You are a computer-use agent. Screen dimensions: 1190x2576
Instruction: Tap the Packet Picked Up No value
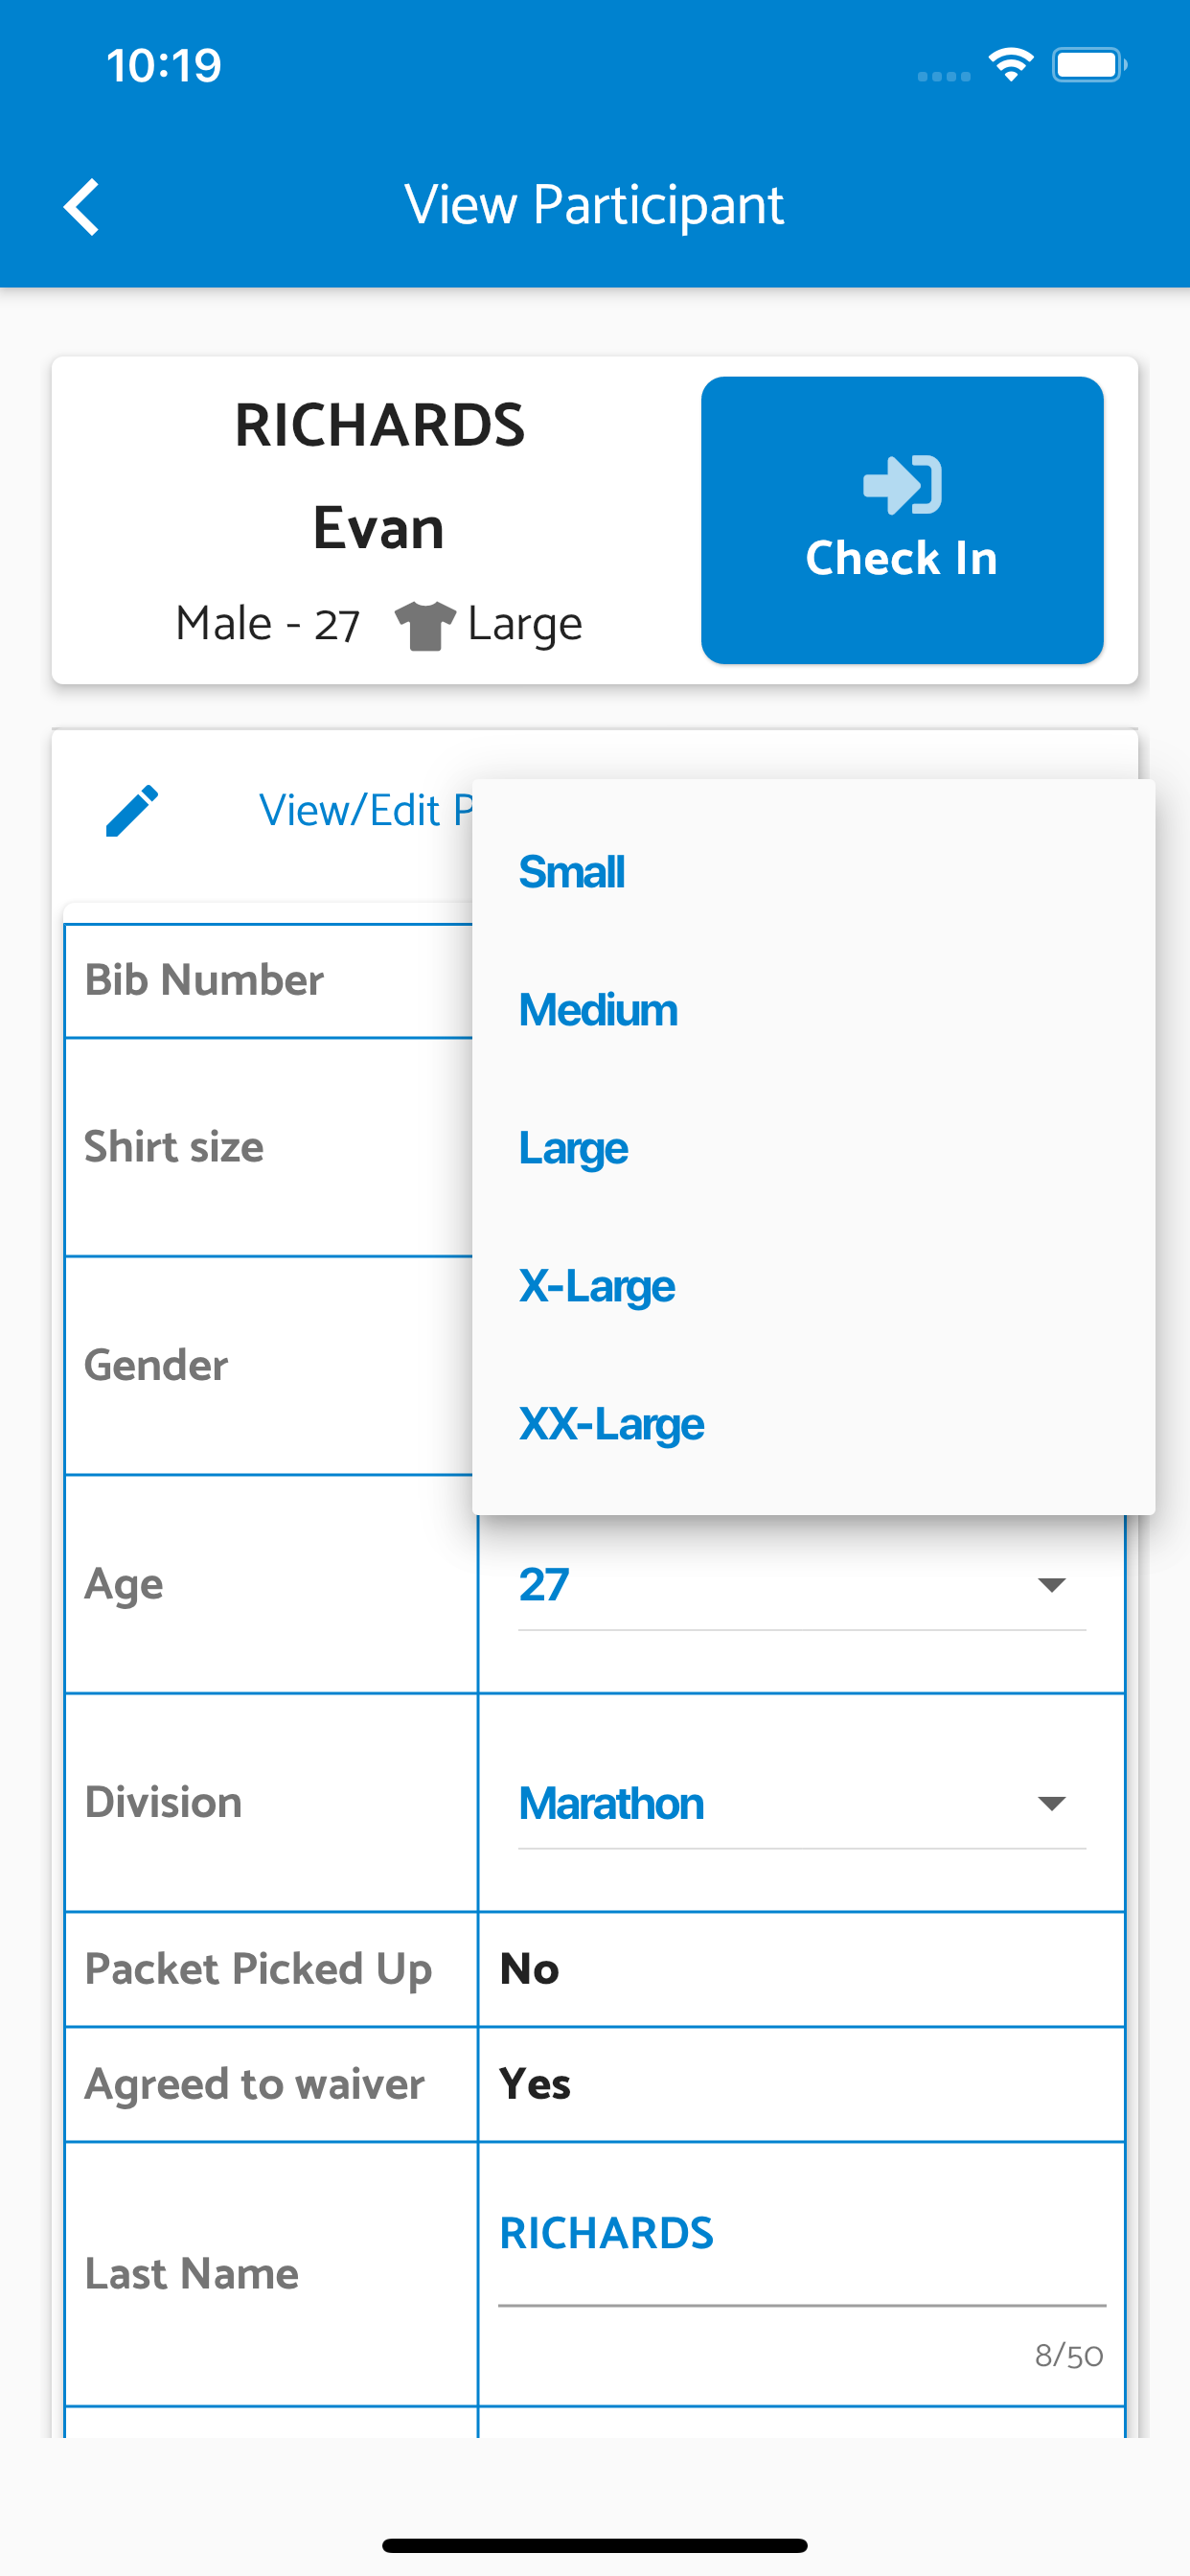pyautogui.click(x=529, y=1969)
